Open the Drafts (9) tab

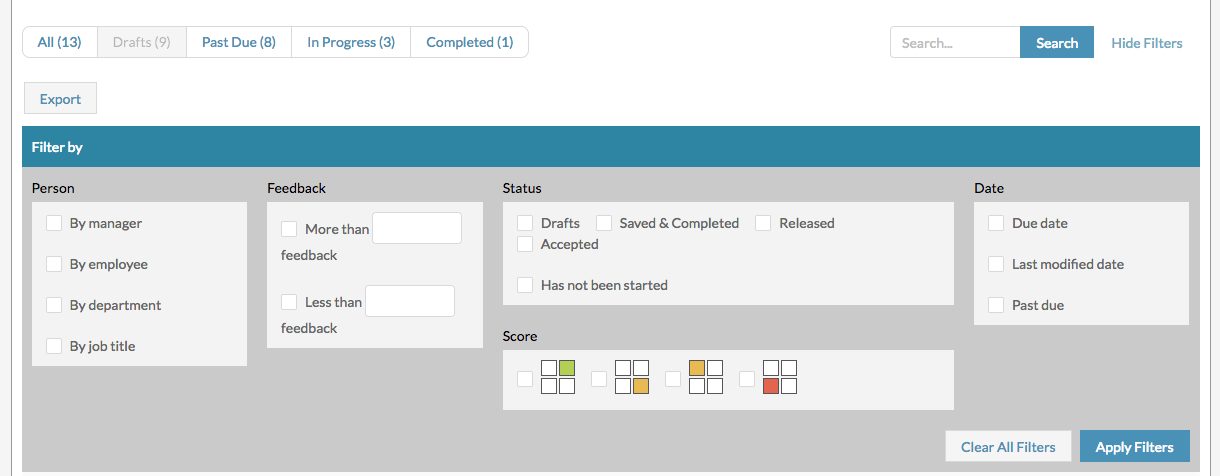(x=142, y=42)
